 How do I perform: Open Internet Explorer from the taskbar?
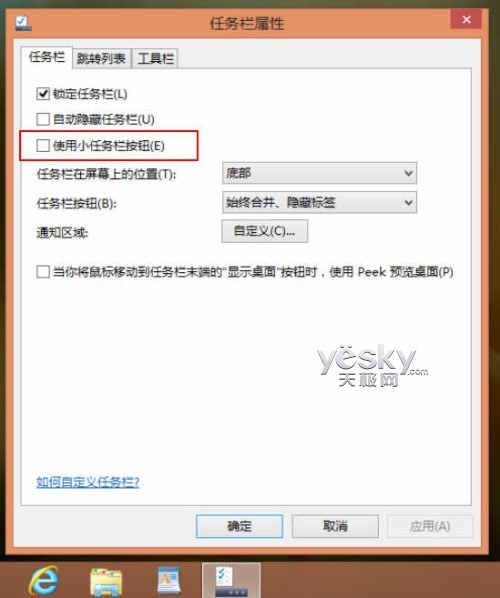(x=44, y=581)
